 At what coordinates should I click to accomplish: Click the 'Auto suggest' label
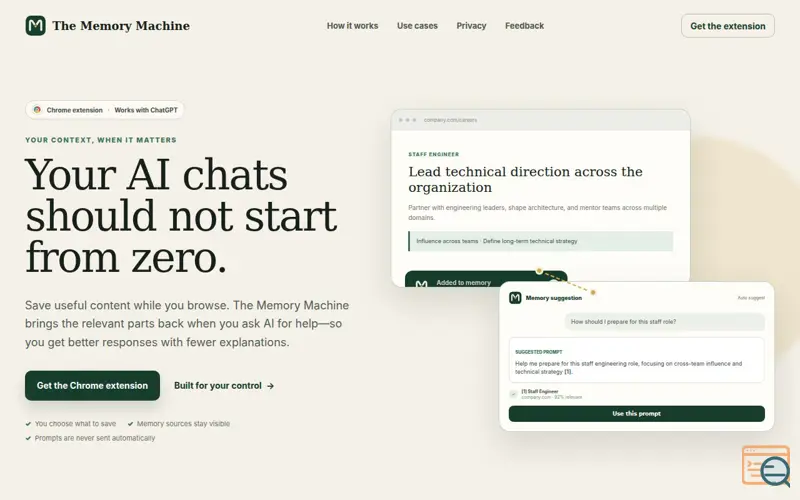tap(751, 298)
